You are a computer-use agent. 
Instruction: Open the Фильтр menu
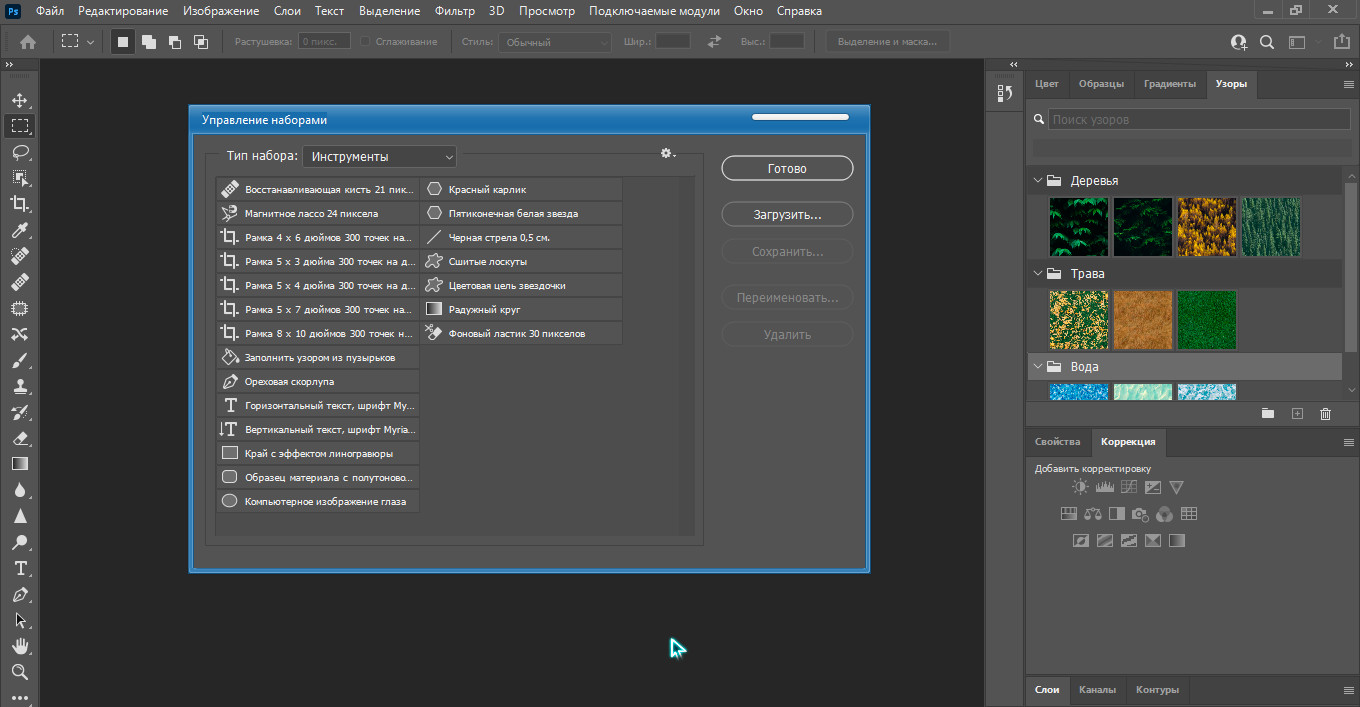point(455,11)
